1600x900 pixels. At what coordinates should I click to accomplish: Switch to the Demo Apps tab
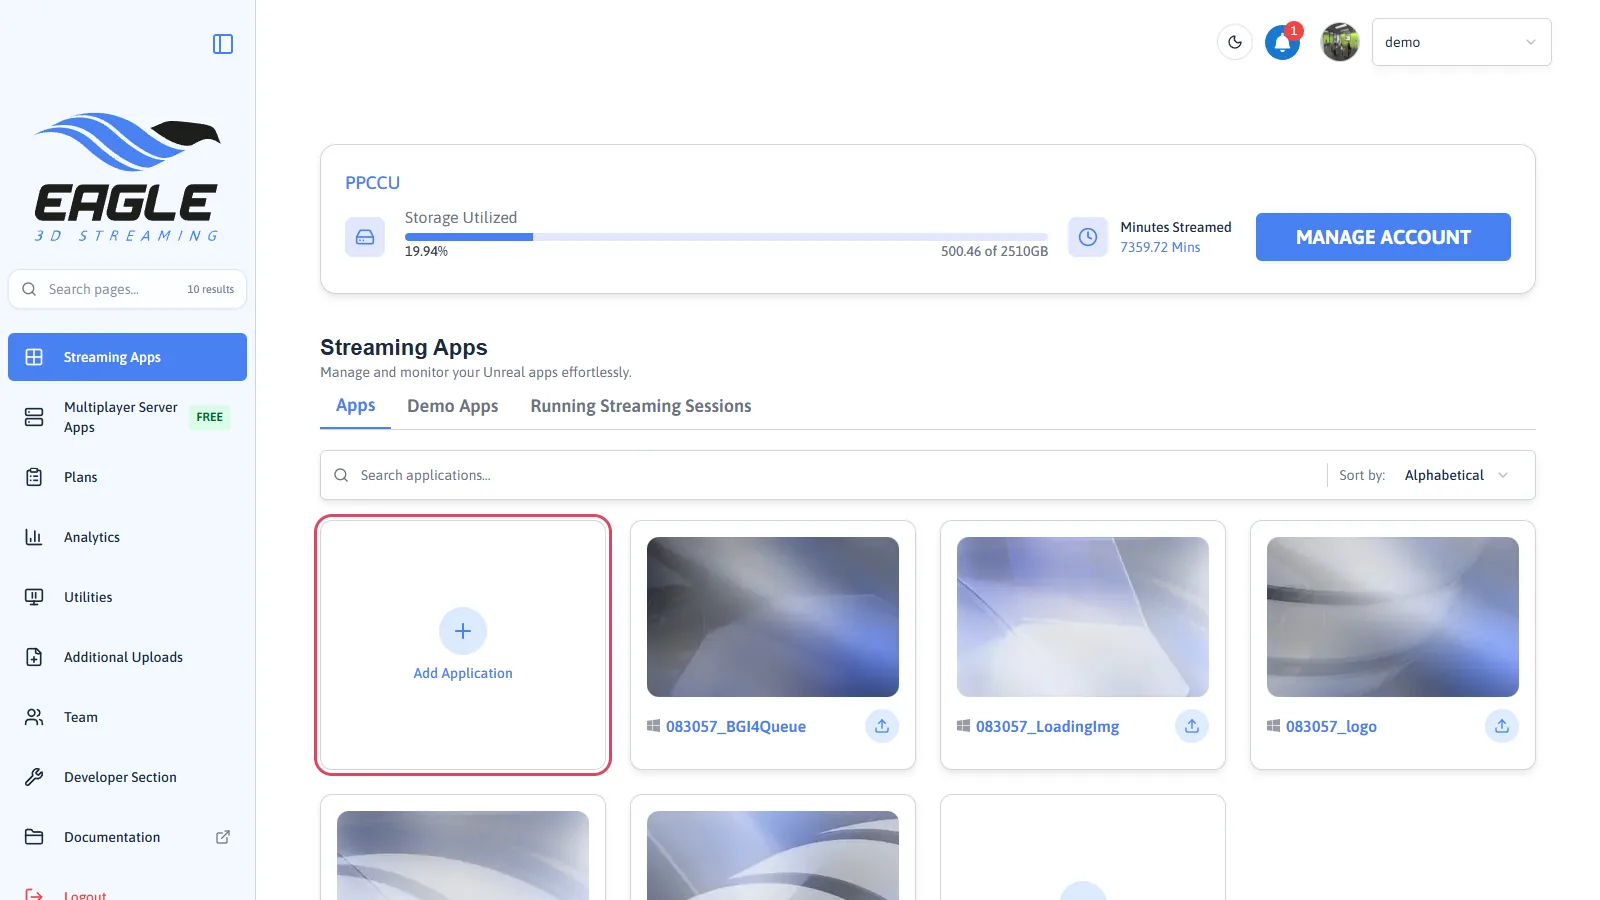coord(452,406)
